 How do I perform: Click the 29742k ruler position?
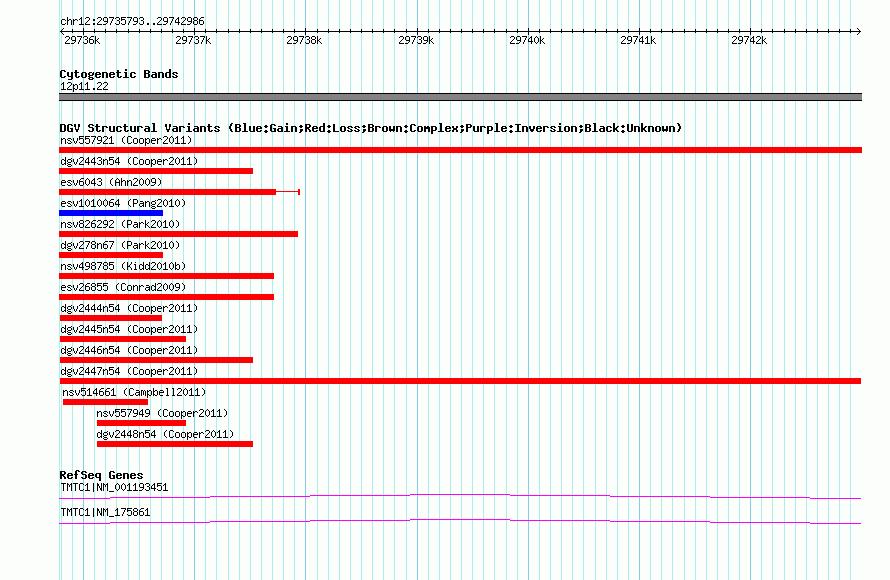[749, 40]
